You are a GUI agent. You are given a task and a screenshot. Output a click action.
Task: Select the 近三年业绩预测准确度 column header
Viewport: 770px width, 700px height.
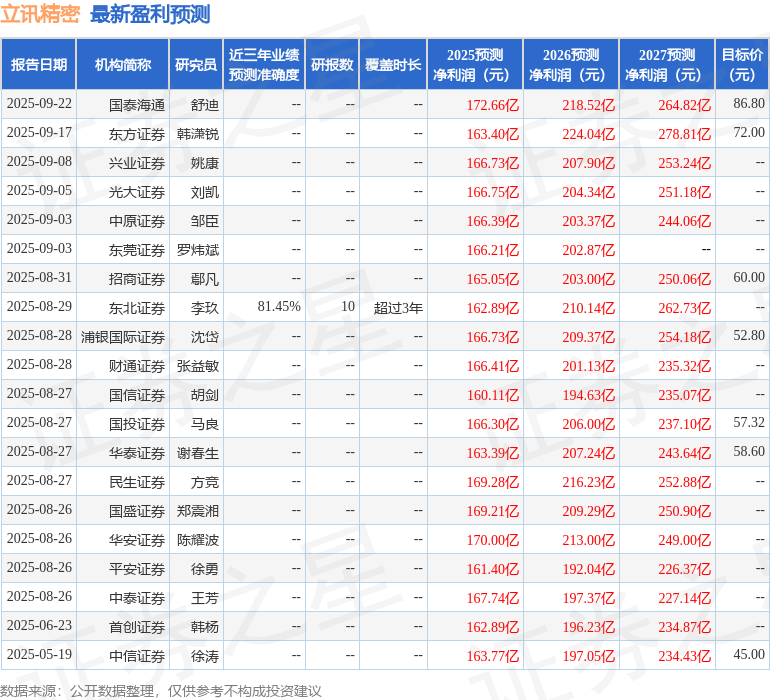[x=264, y=64]
